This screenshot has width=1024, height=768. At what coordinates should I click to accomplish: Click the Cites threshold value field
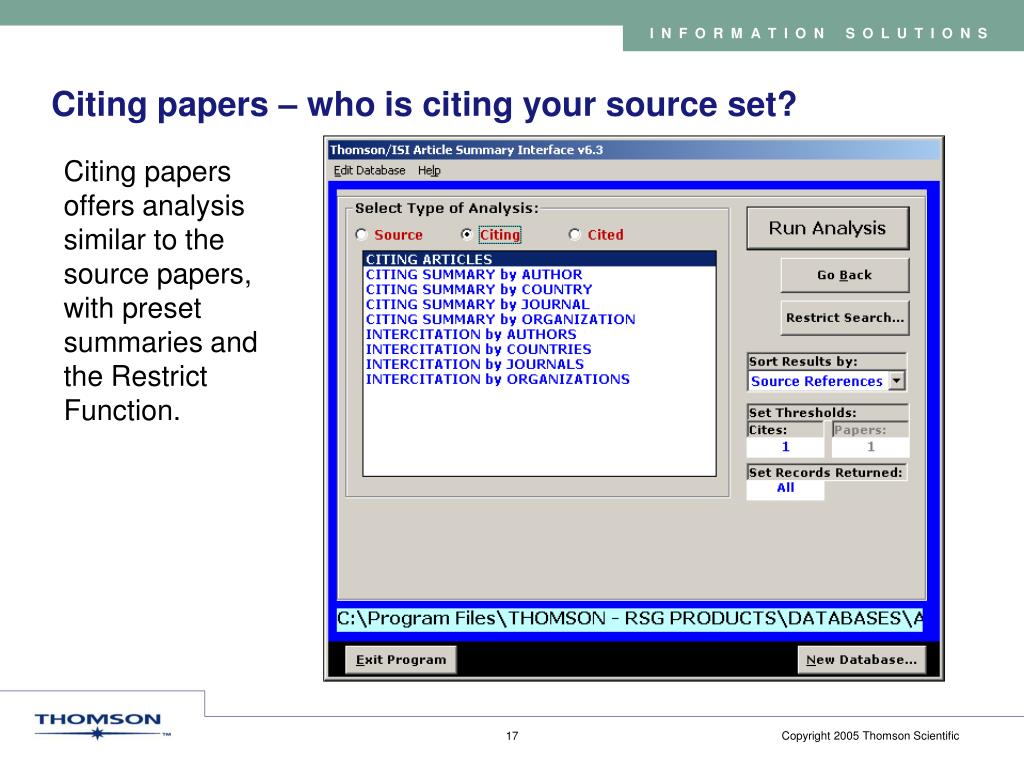[786, 447]
